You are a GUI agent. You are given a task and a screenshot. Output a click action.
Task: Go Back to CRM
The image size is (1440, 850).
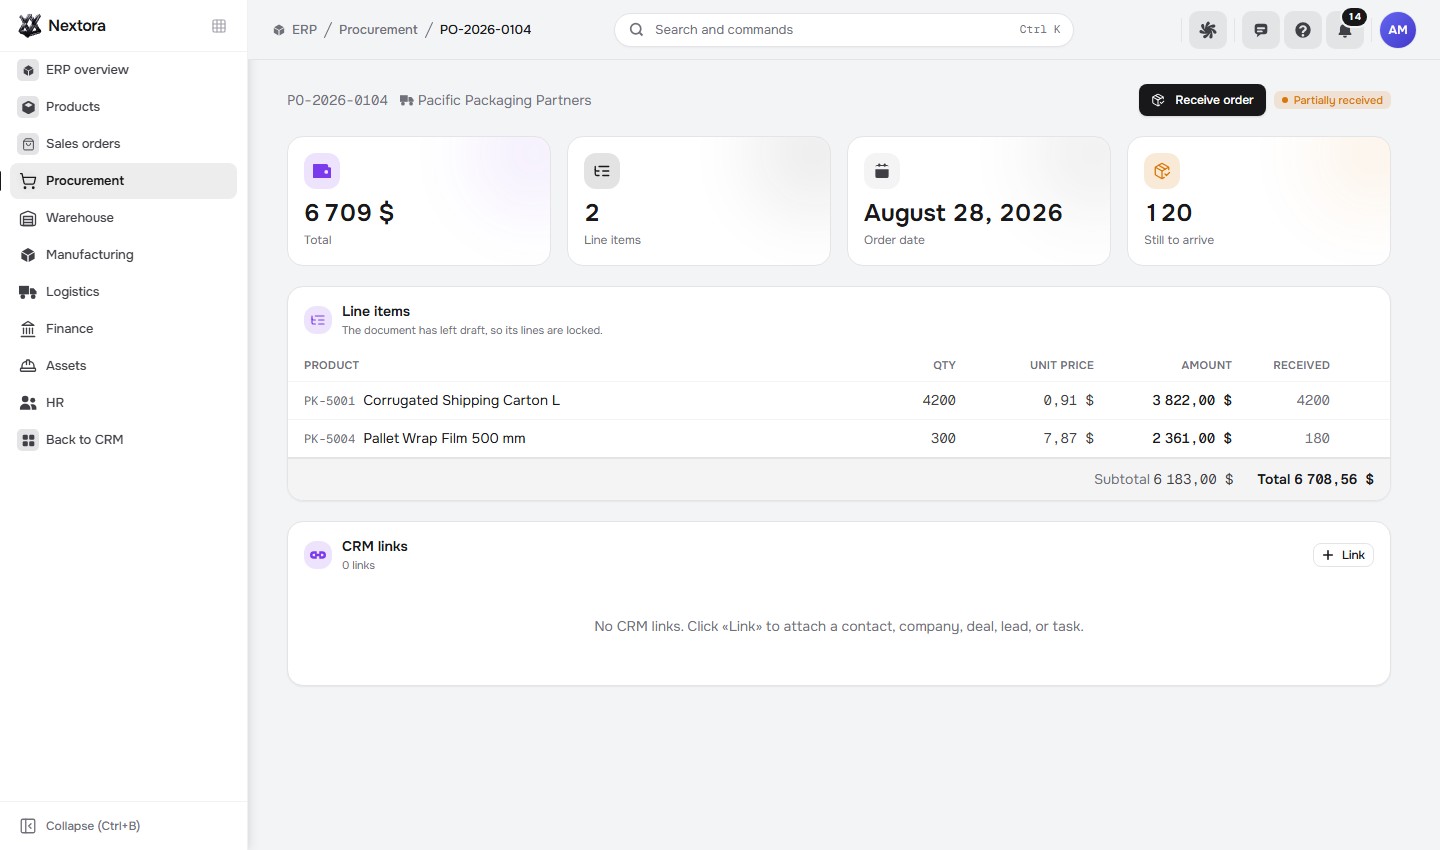[124, 440]
